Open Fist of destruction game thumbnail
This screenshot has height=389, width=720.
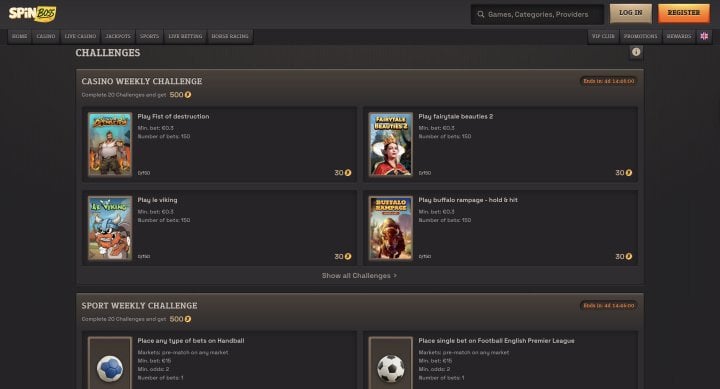110,144
